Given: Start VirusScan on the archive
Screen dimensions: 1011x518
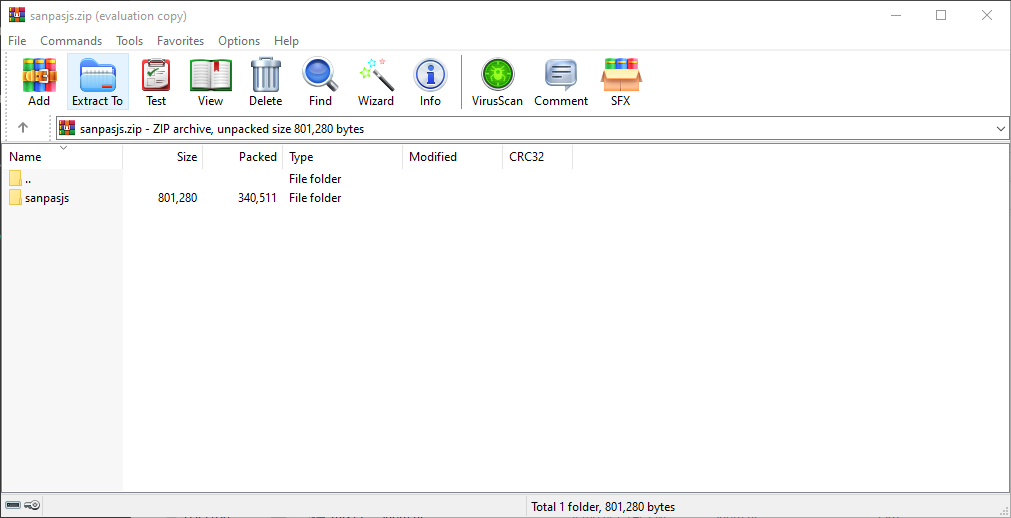Looking at the screenshot, I should point(497,81).
